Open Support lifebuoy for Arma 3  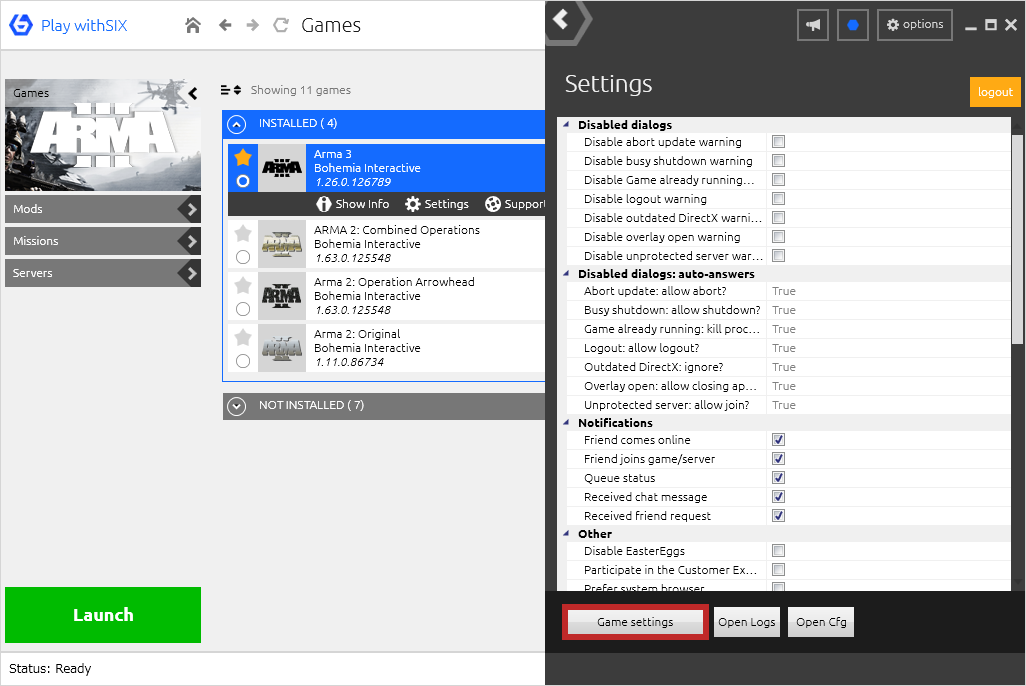click(515, 204)
